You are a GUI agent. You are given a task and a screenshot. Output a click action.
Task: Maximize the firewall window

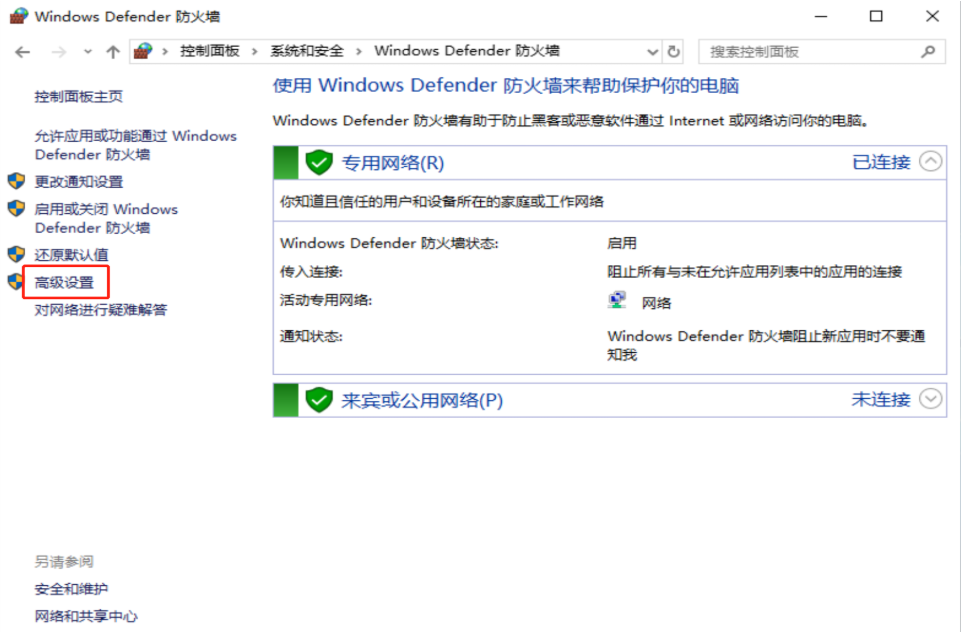[x=876, y=17]
